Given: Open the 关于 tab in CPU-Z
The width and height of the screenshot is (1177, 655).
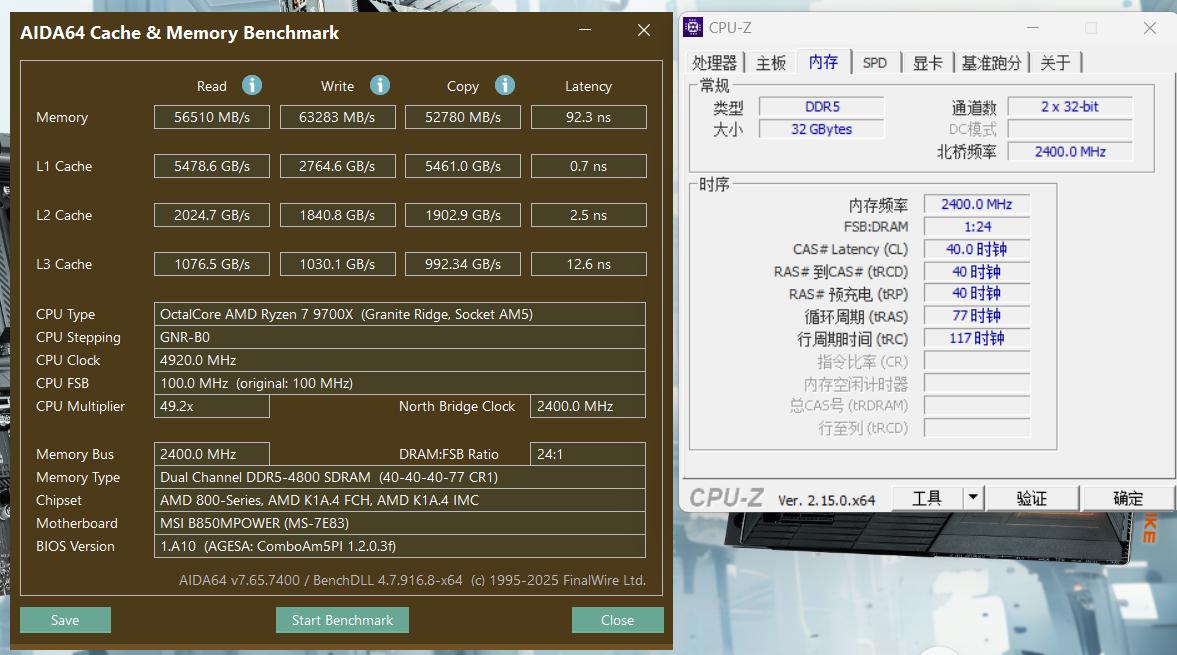Looking at the screenshot, I should click(1055, 63).
